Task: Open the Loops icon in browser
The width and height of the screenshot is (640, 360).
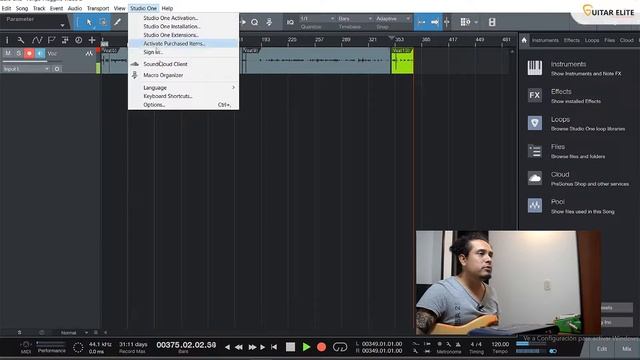Action: pos(535,123)
